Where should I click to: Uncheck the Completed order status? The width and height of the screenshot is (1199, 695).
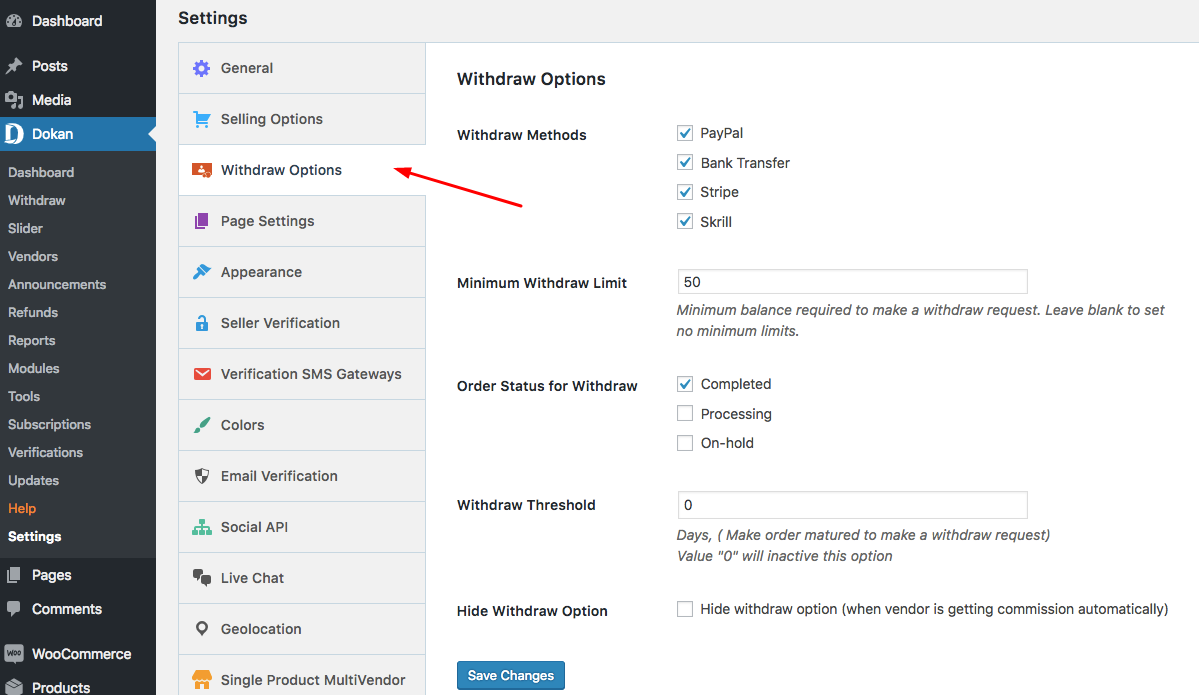685,384
